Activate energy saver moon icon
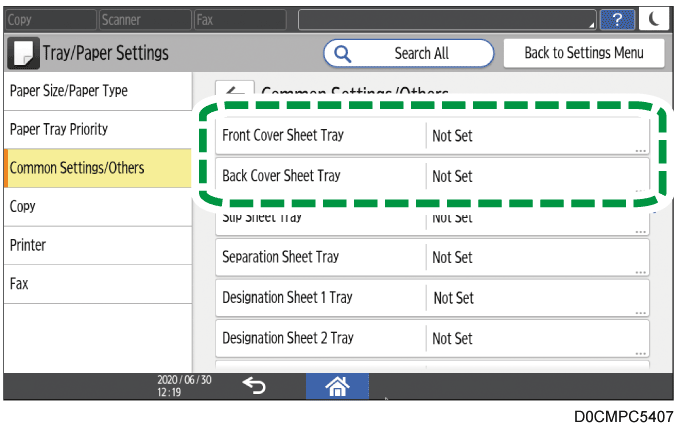 click(x=655, y=19)
